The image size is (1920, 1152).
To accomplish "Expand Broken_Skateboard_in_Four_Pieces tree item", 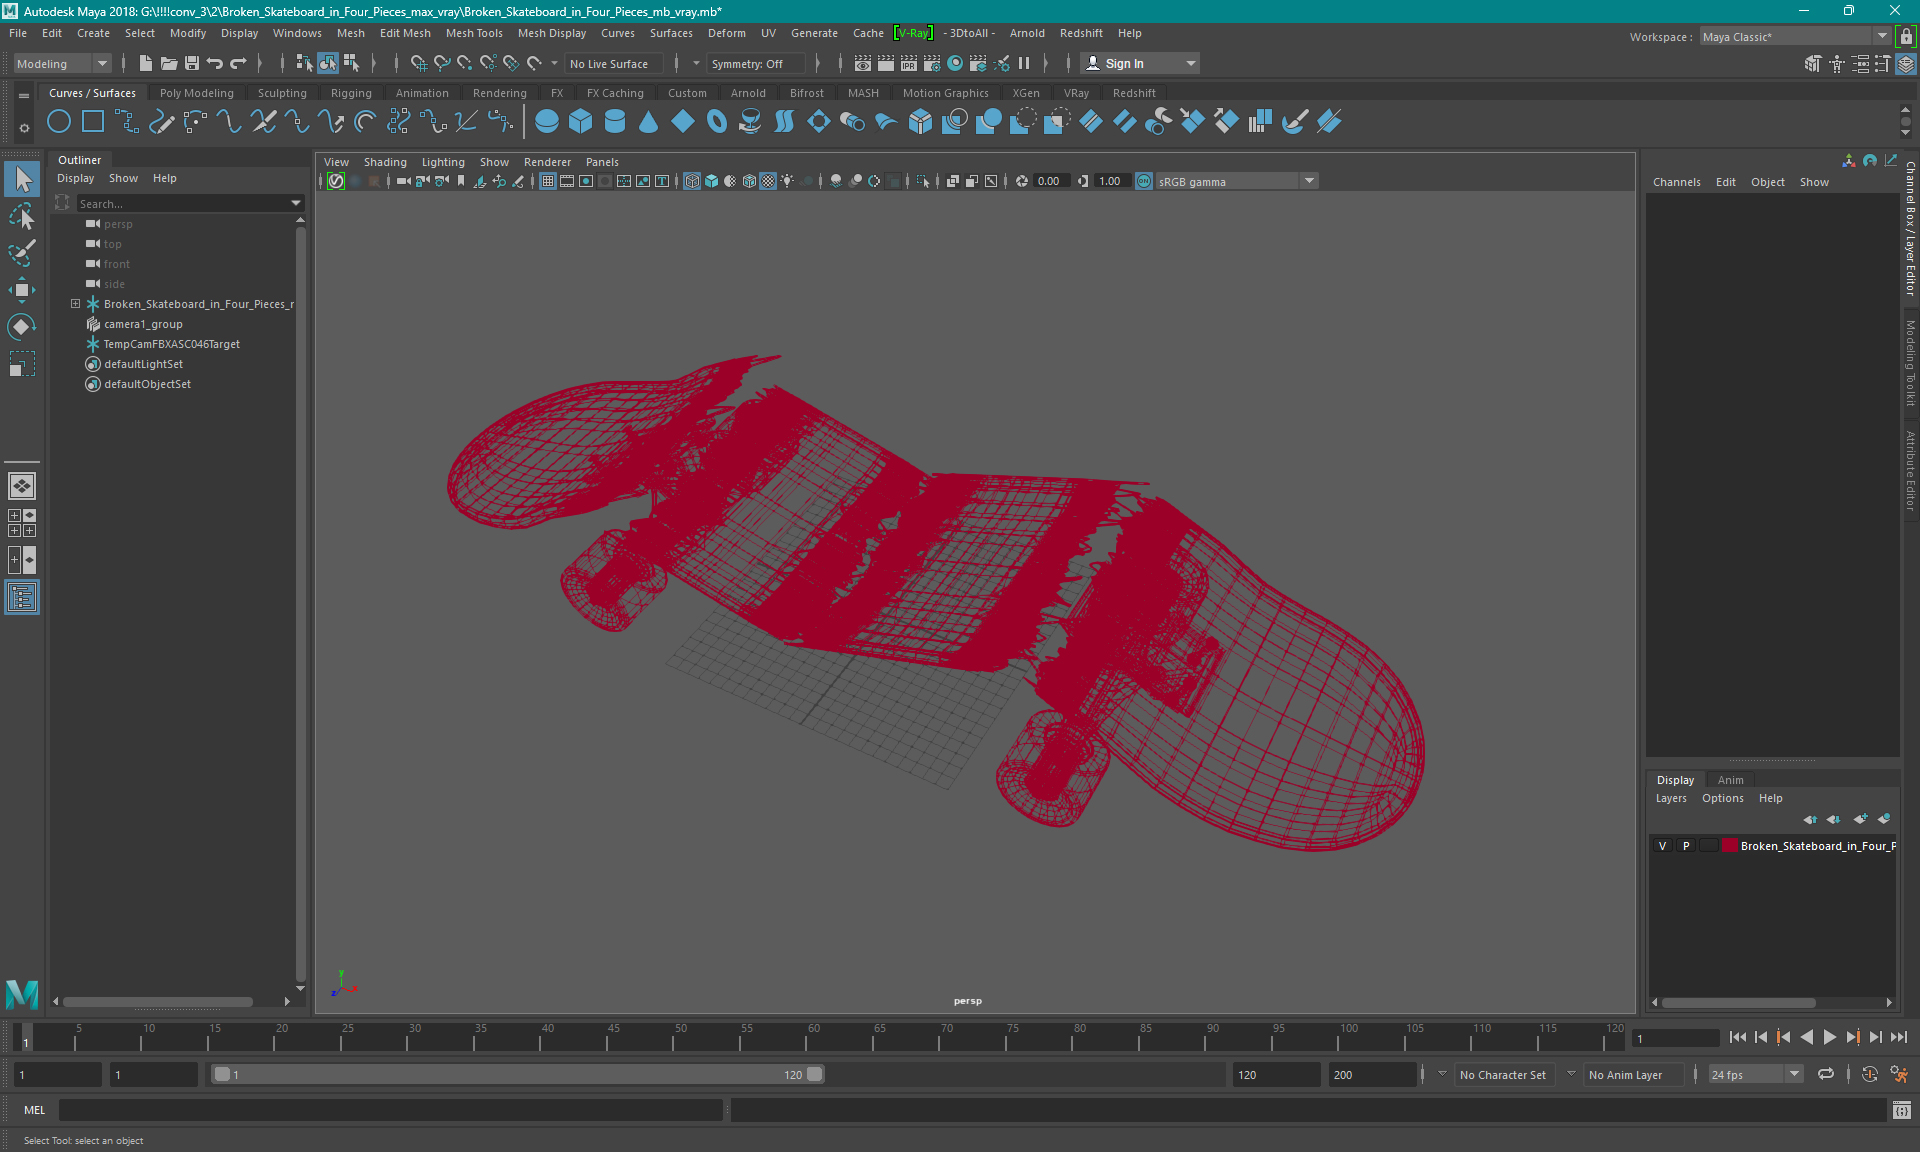I will click(74, 303).
